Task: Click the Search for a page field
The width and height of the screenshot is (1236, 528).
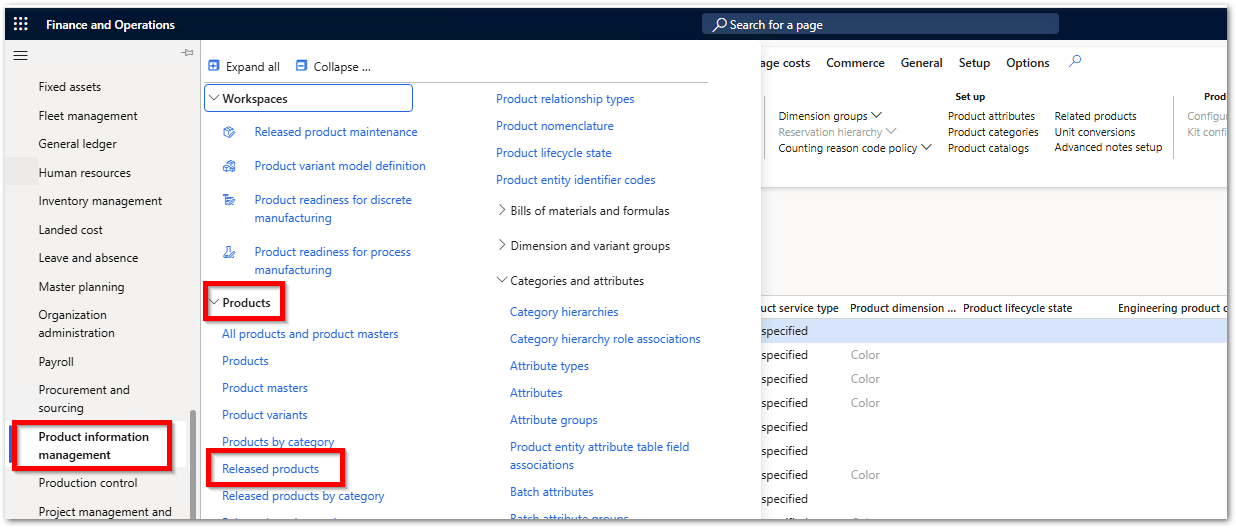Action: tap(880, 24)
